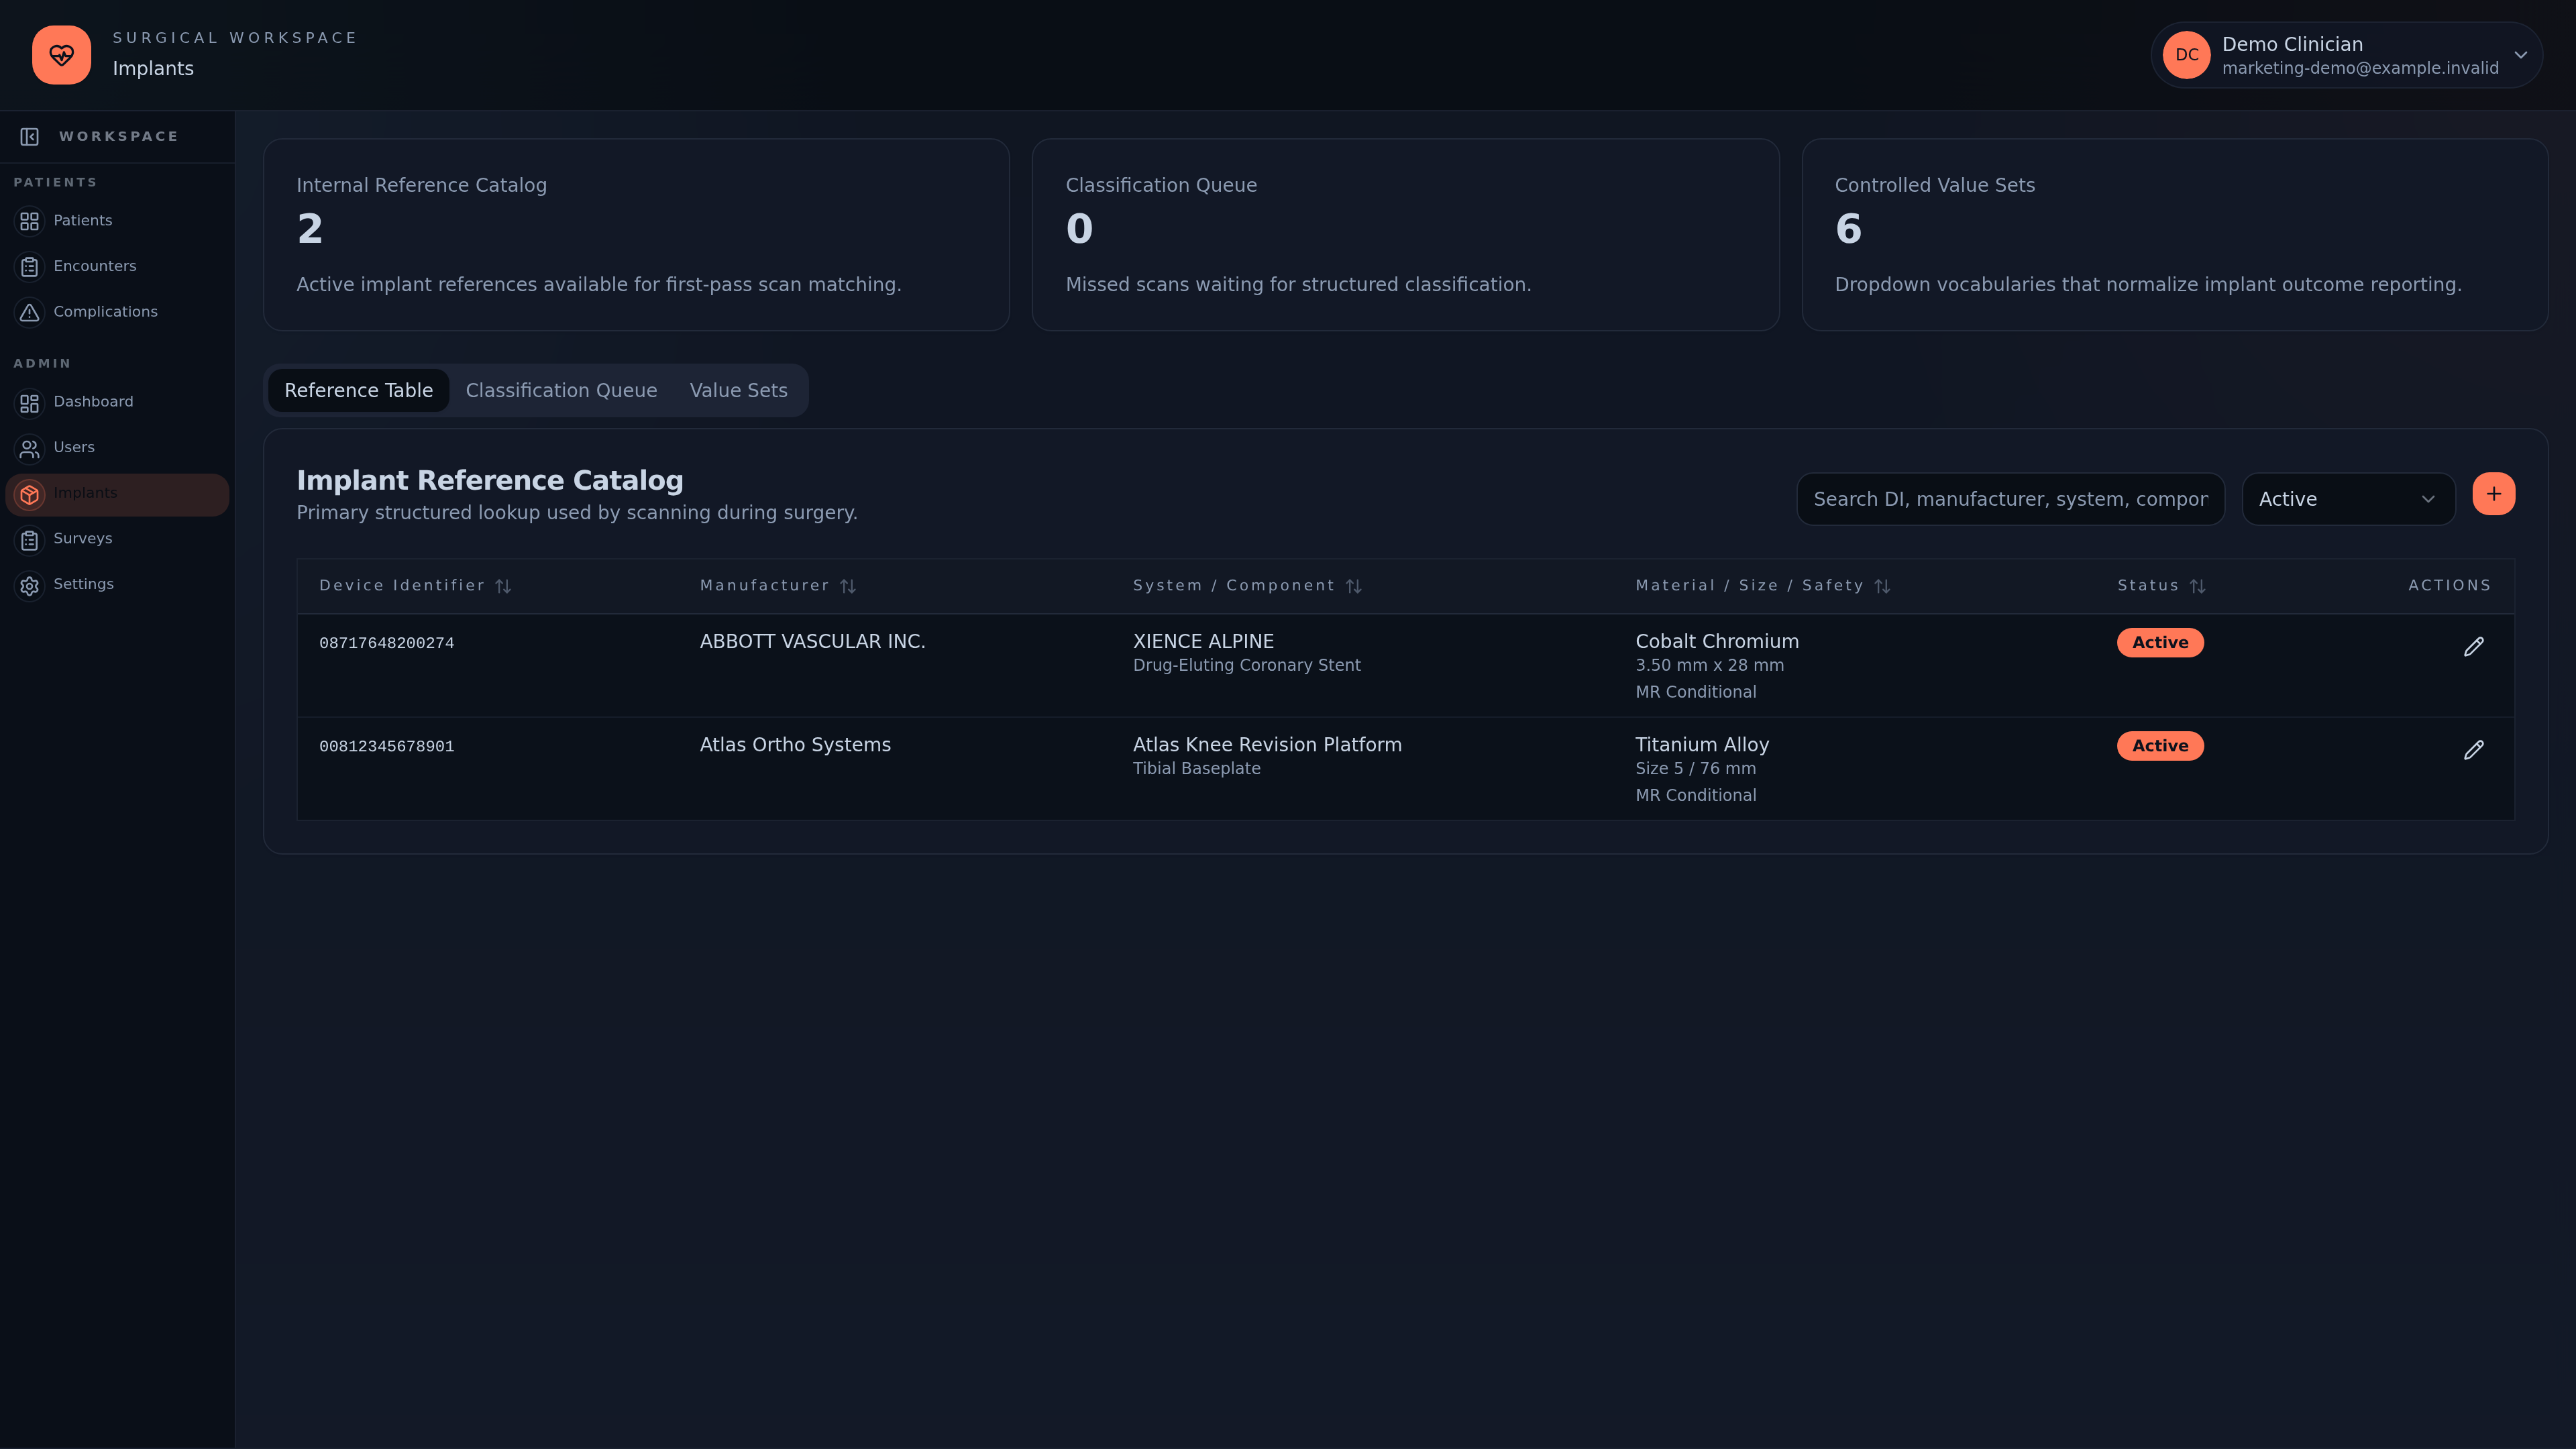Click the Surveys clipboard icon
Screen dimensions: 2576x1449
click(x=30, y=540)
